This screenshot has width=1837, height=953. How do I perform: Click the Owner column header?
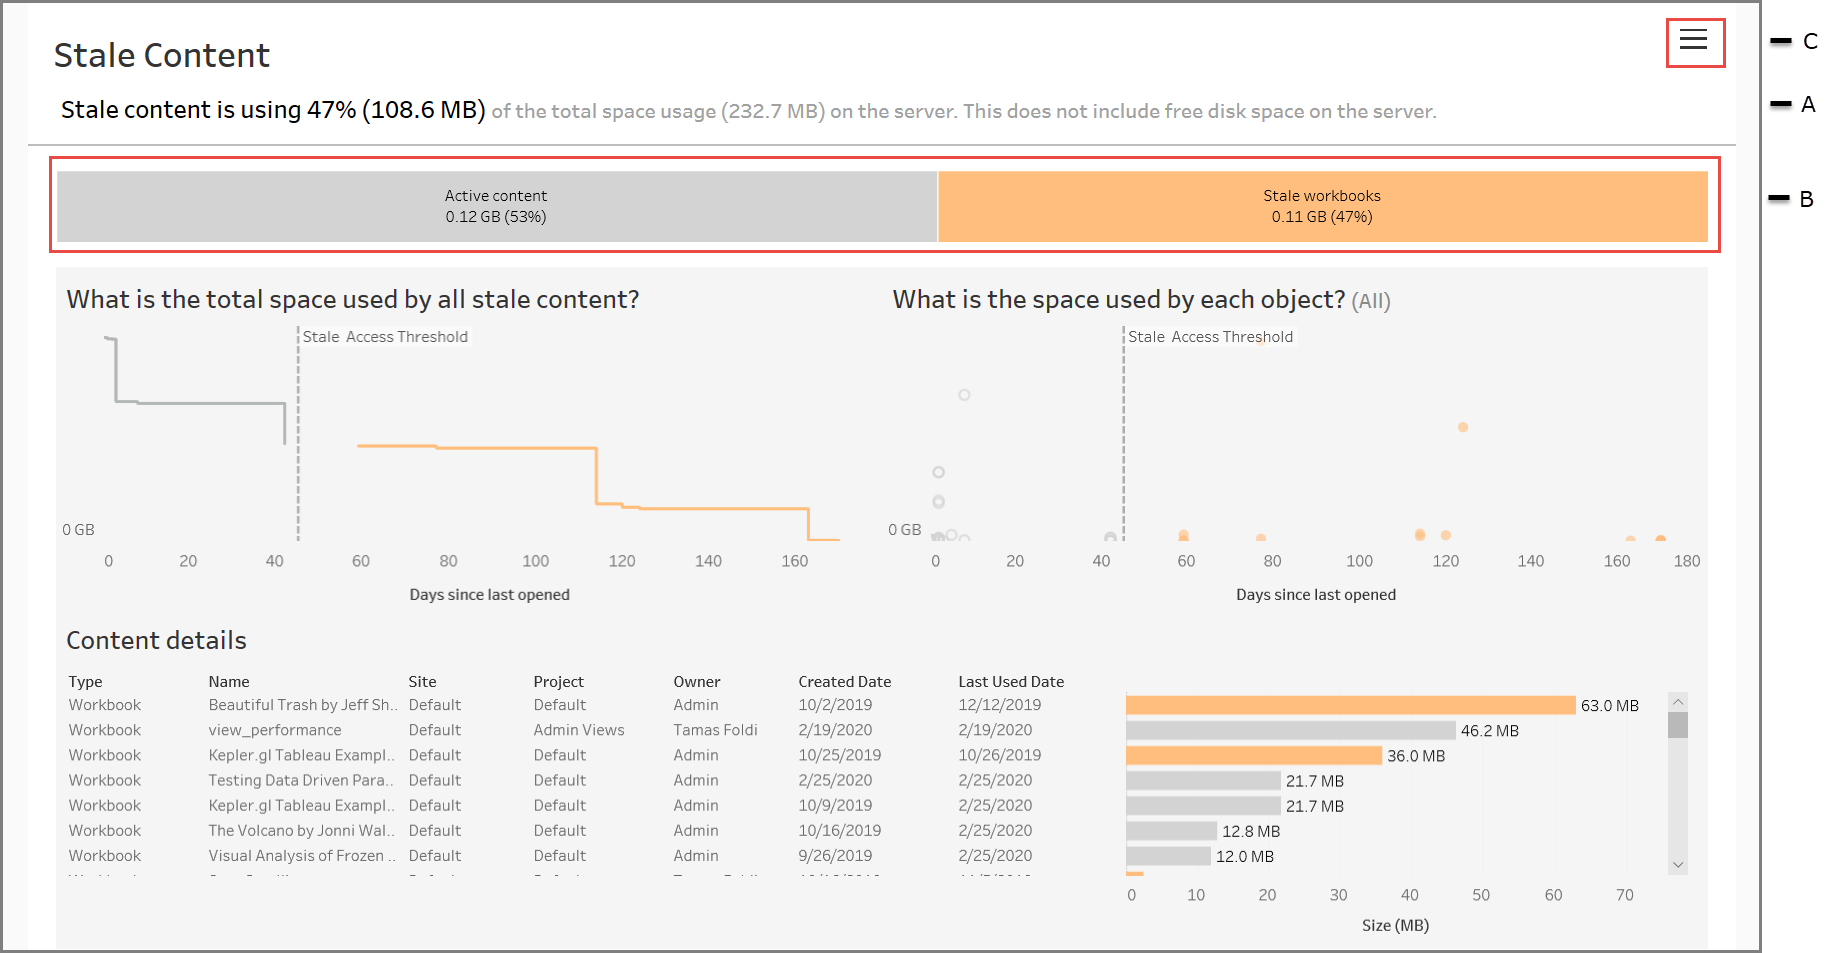click(x=697, y=681)
